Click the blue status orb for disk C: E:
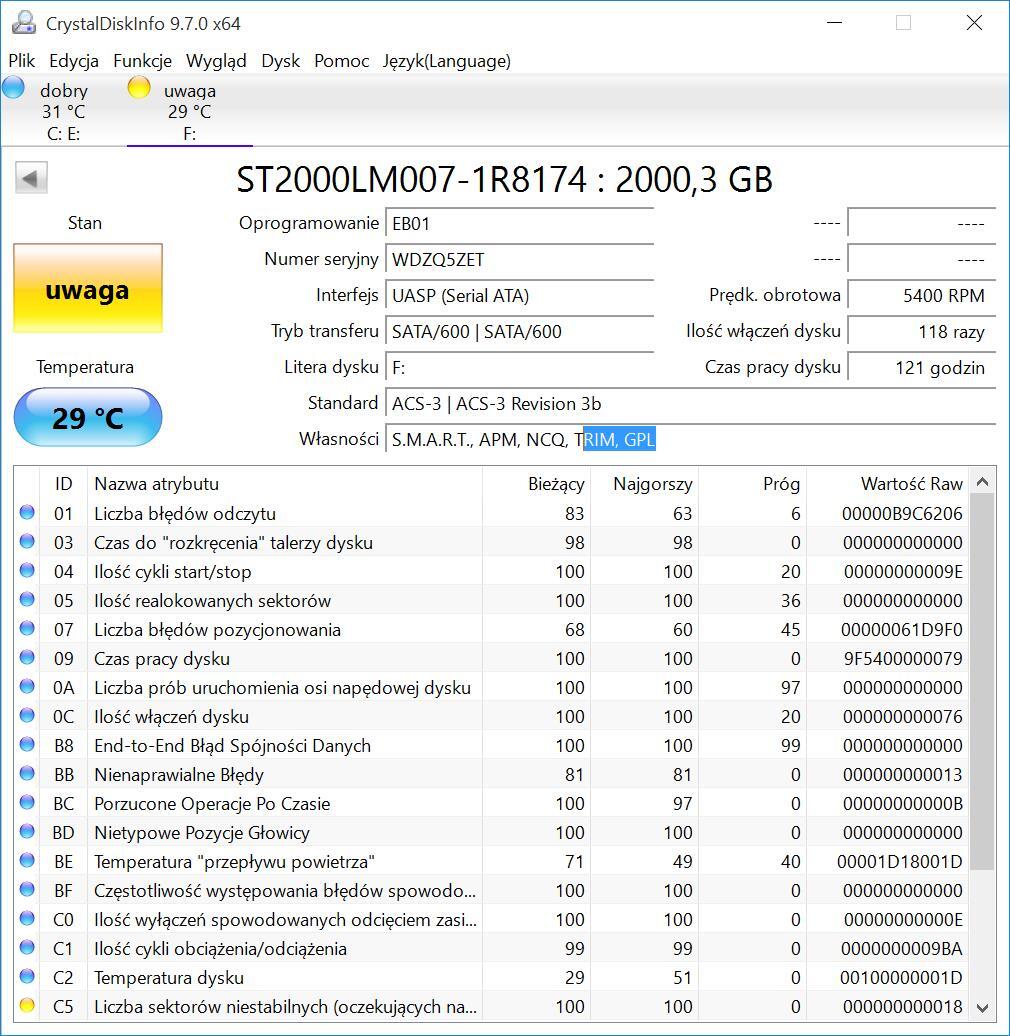 14,88
